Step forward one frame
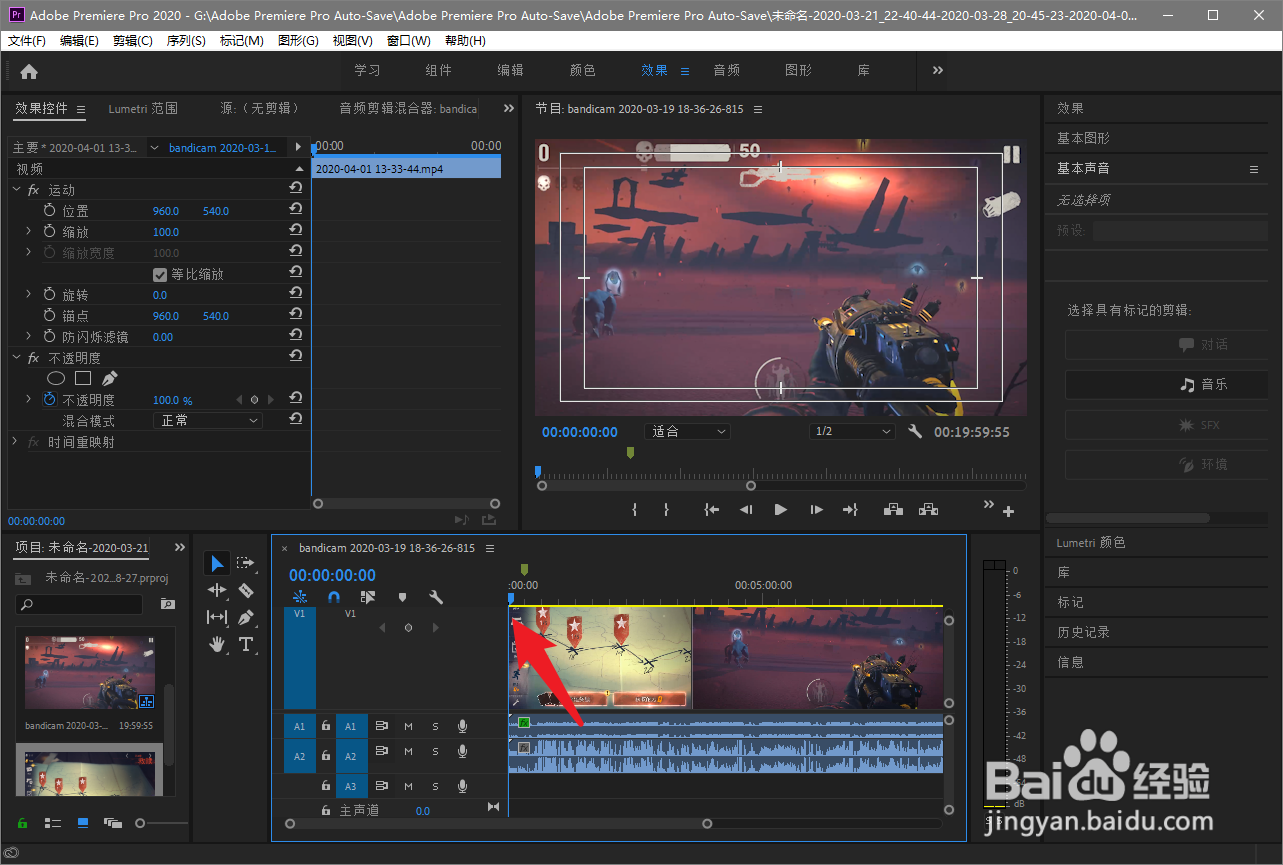Screen dimensions: 1283x865 click(x=816, y=509)
